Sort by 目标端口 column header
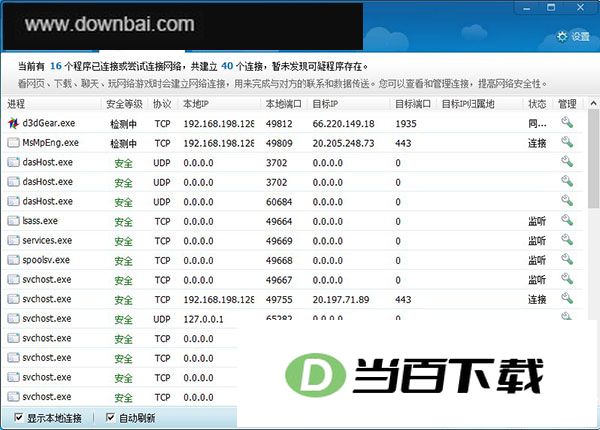This screenshot has height=430, width=600. pyautogui.click(x=413, y=104)
